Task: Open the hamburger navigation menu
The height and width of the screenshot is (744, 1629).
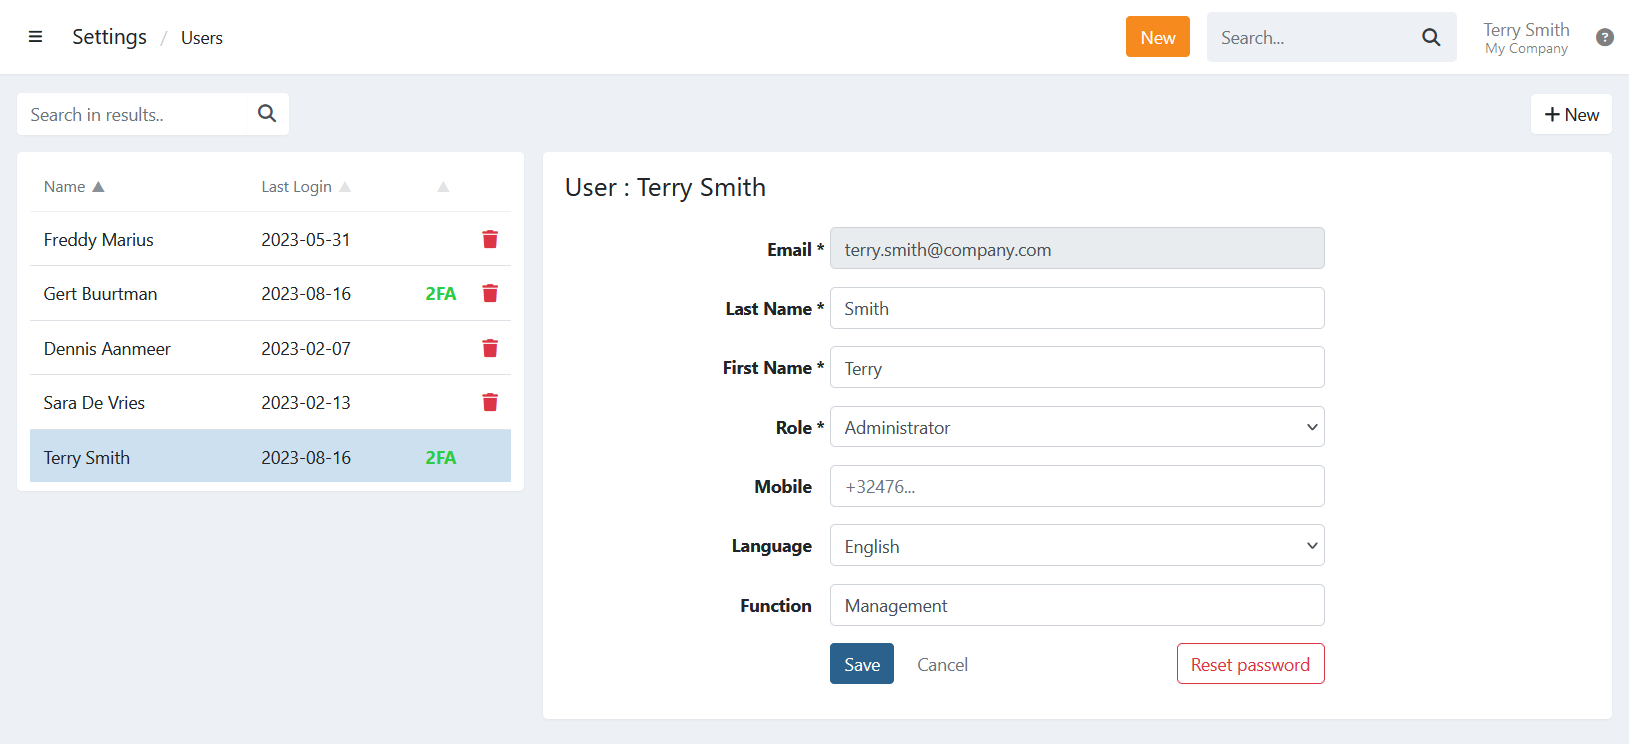Action: coord(35,37)
